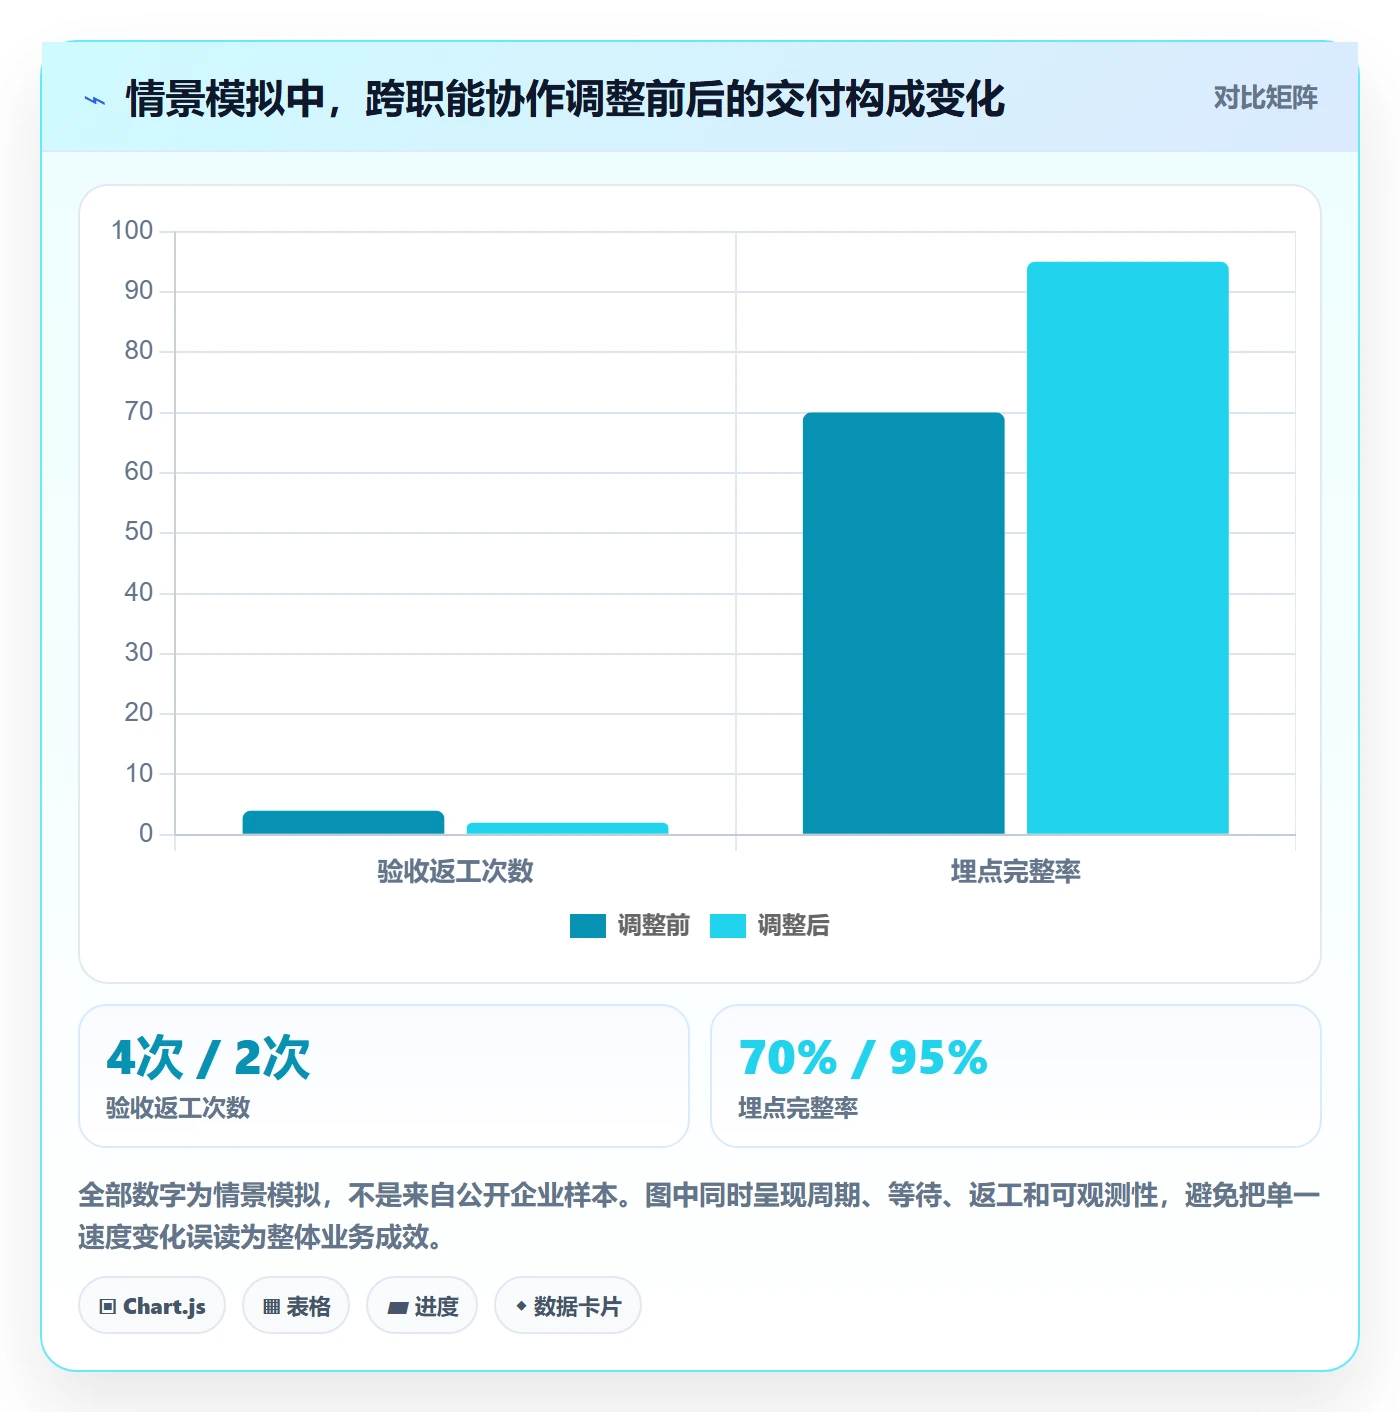Click the 埋点完整率 caption in data card
Image resolution: width=1400 pixels, height=1412 pixels.
pyautogui.click(x=798, y=1108)
